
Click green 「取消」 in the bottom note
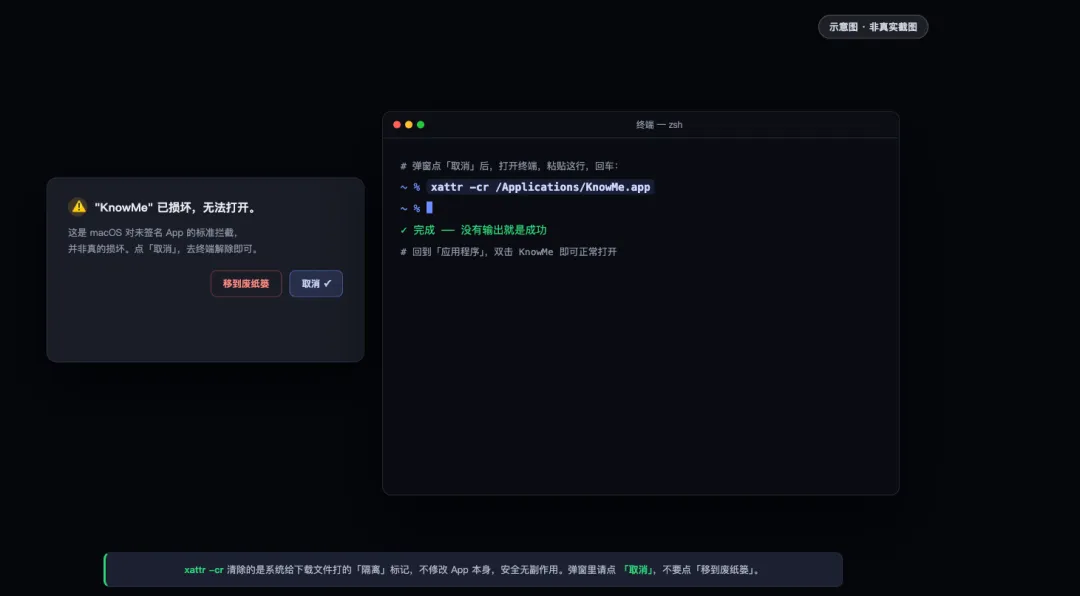(x=638, y=570)
